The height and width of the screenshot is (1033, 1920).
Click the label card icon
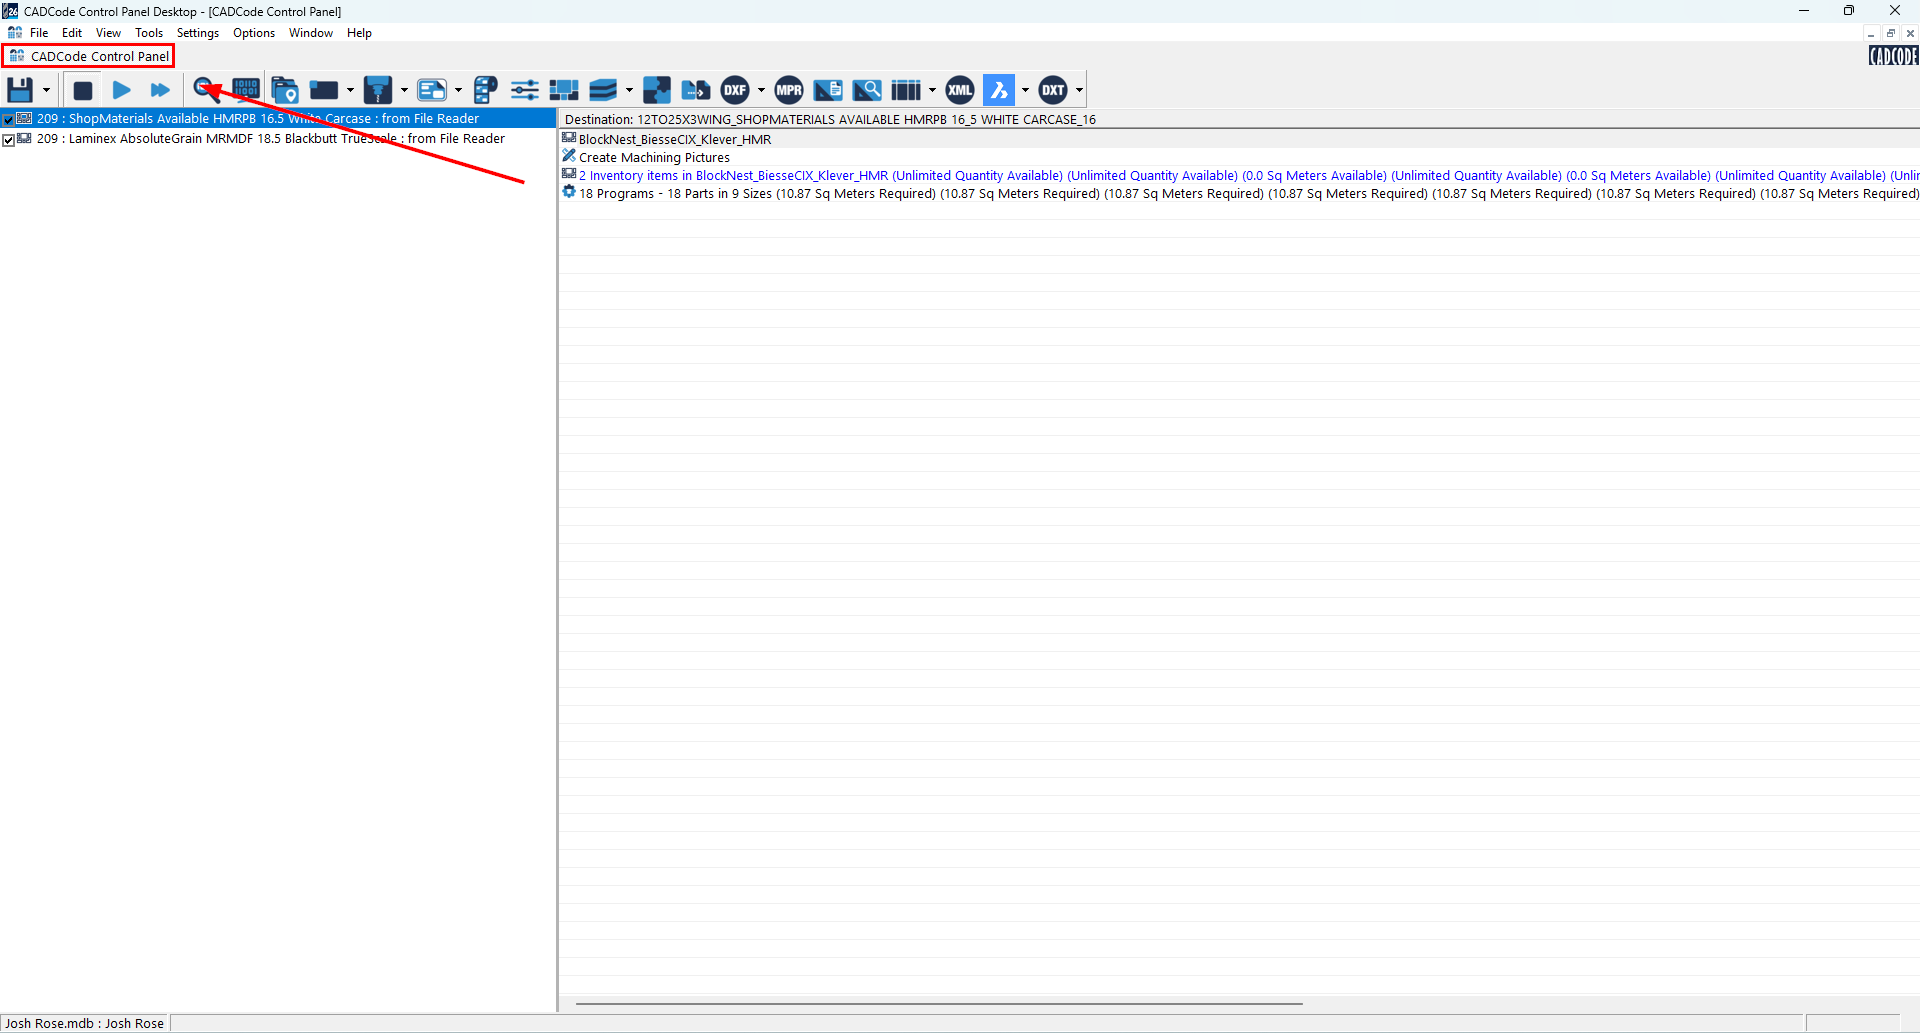coord(432,90)
